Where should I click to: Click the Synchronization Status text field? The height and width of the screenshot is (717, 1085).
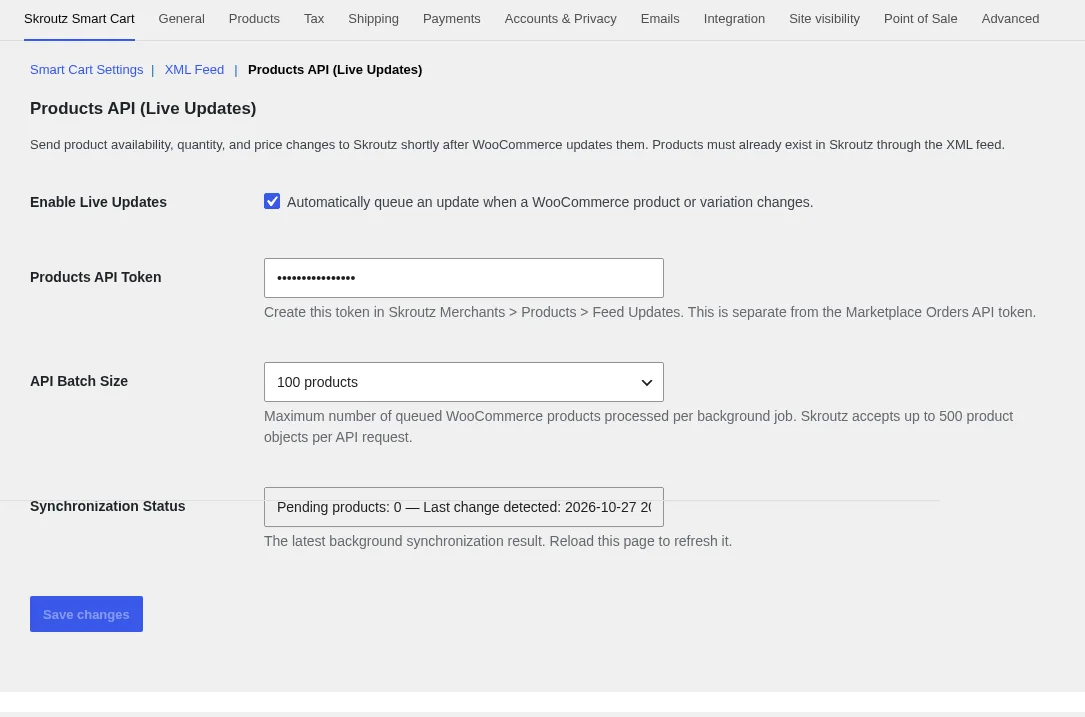(464, 507)
